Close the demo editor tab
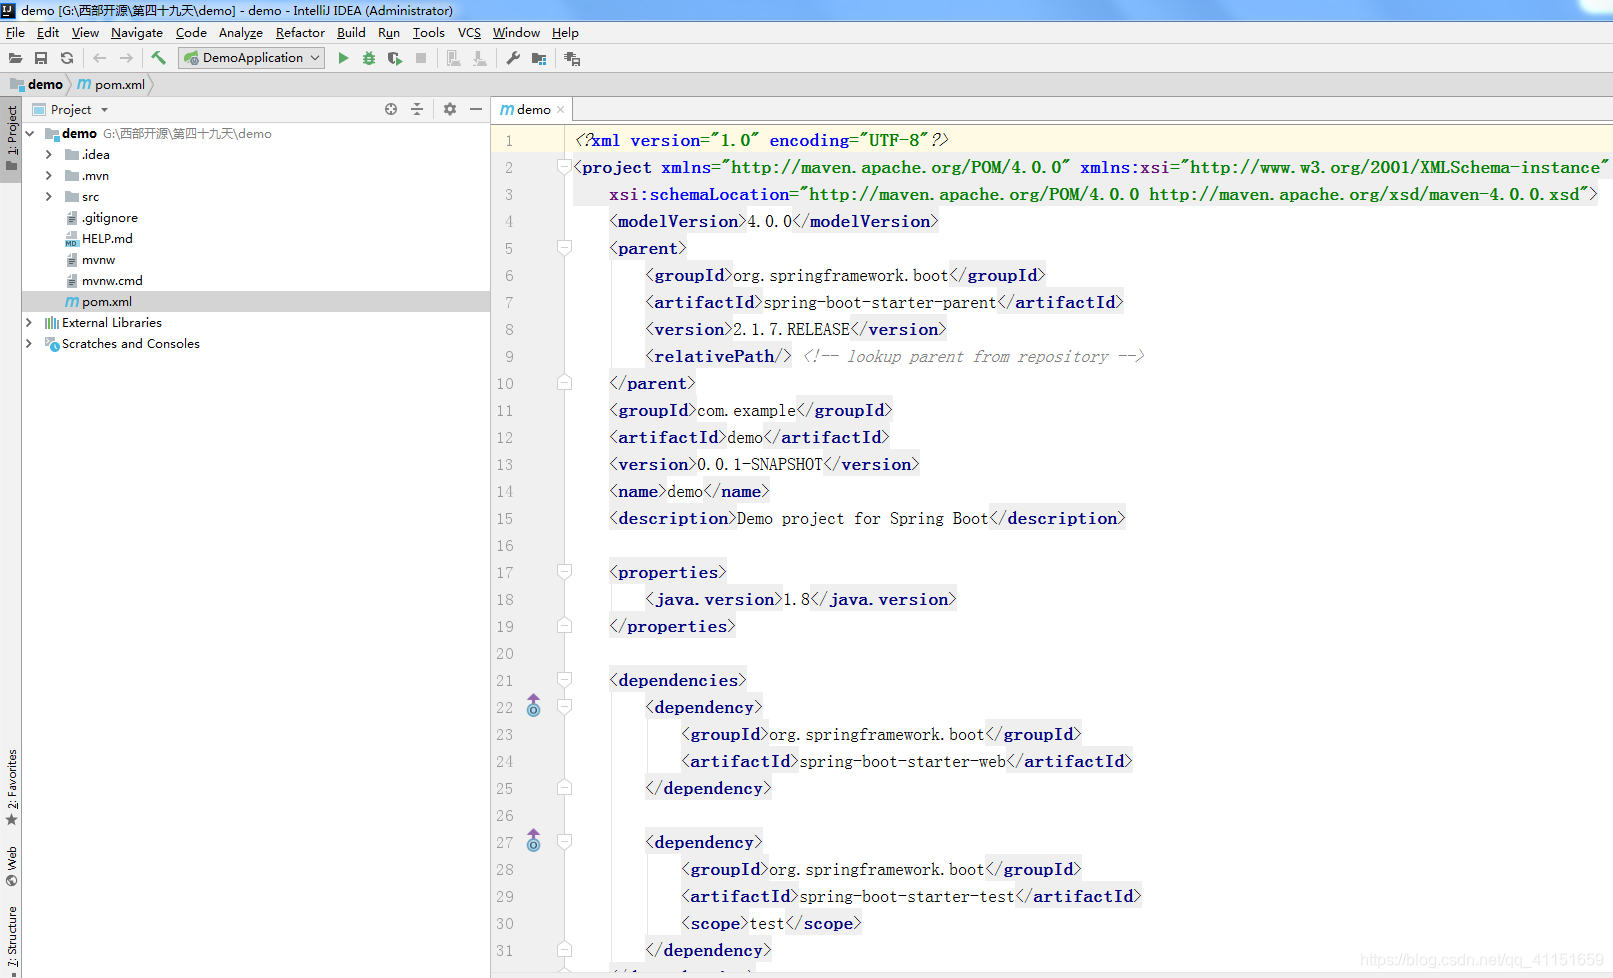Screen dimensions: 1613x978 pyautogui.click(x=561, y=109)
